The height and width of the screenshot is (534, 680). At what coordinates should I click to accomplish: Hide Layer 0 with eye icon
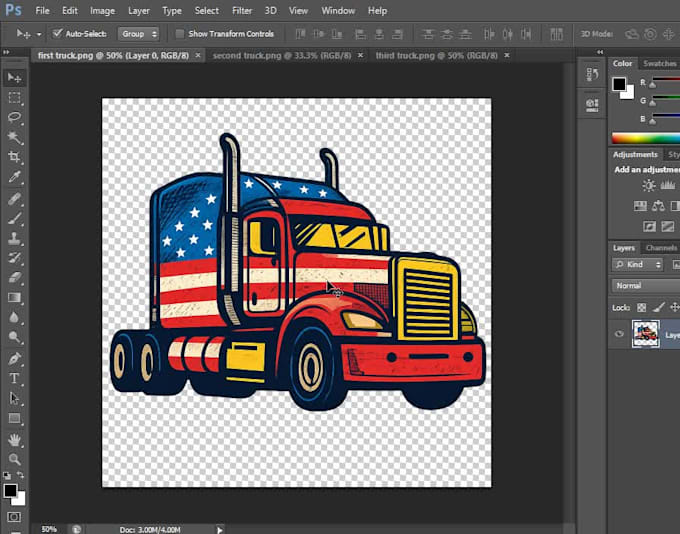619,334
